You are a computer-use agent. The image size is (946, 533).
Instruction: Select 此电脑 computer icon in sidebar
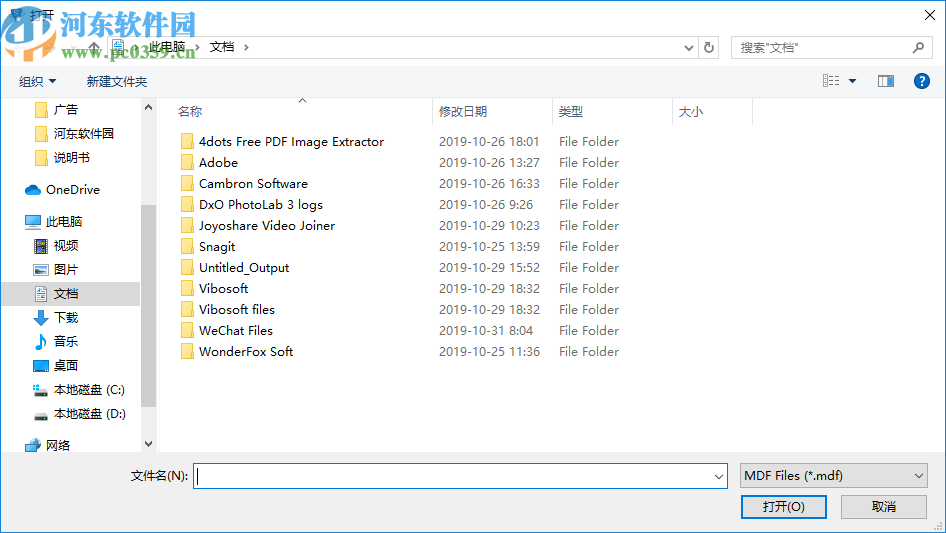(x=33, y=222)
